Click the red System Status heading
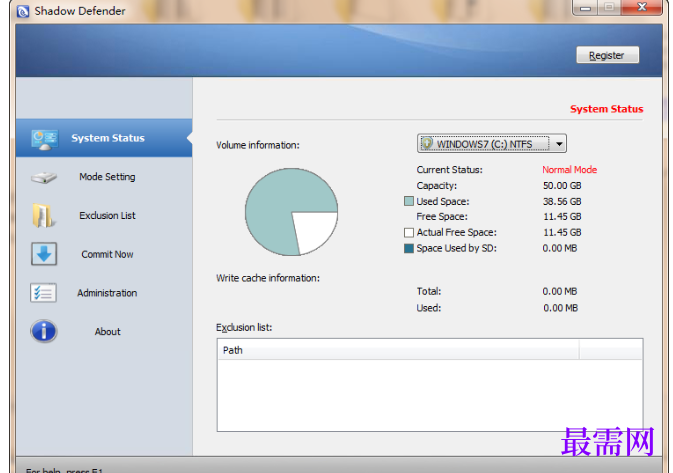Image resolution: width=673 pixels, height=473 pixels. 606,109
